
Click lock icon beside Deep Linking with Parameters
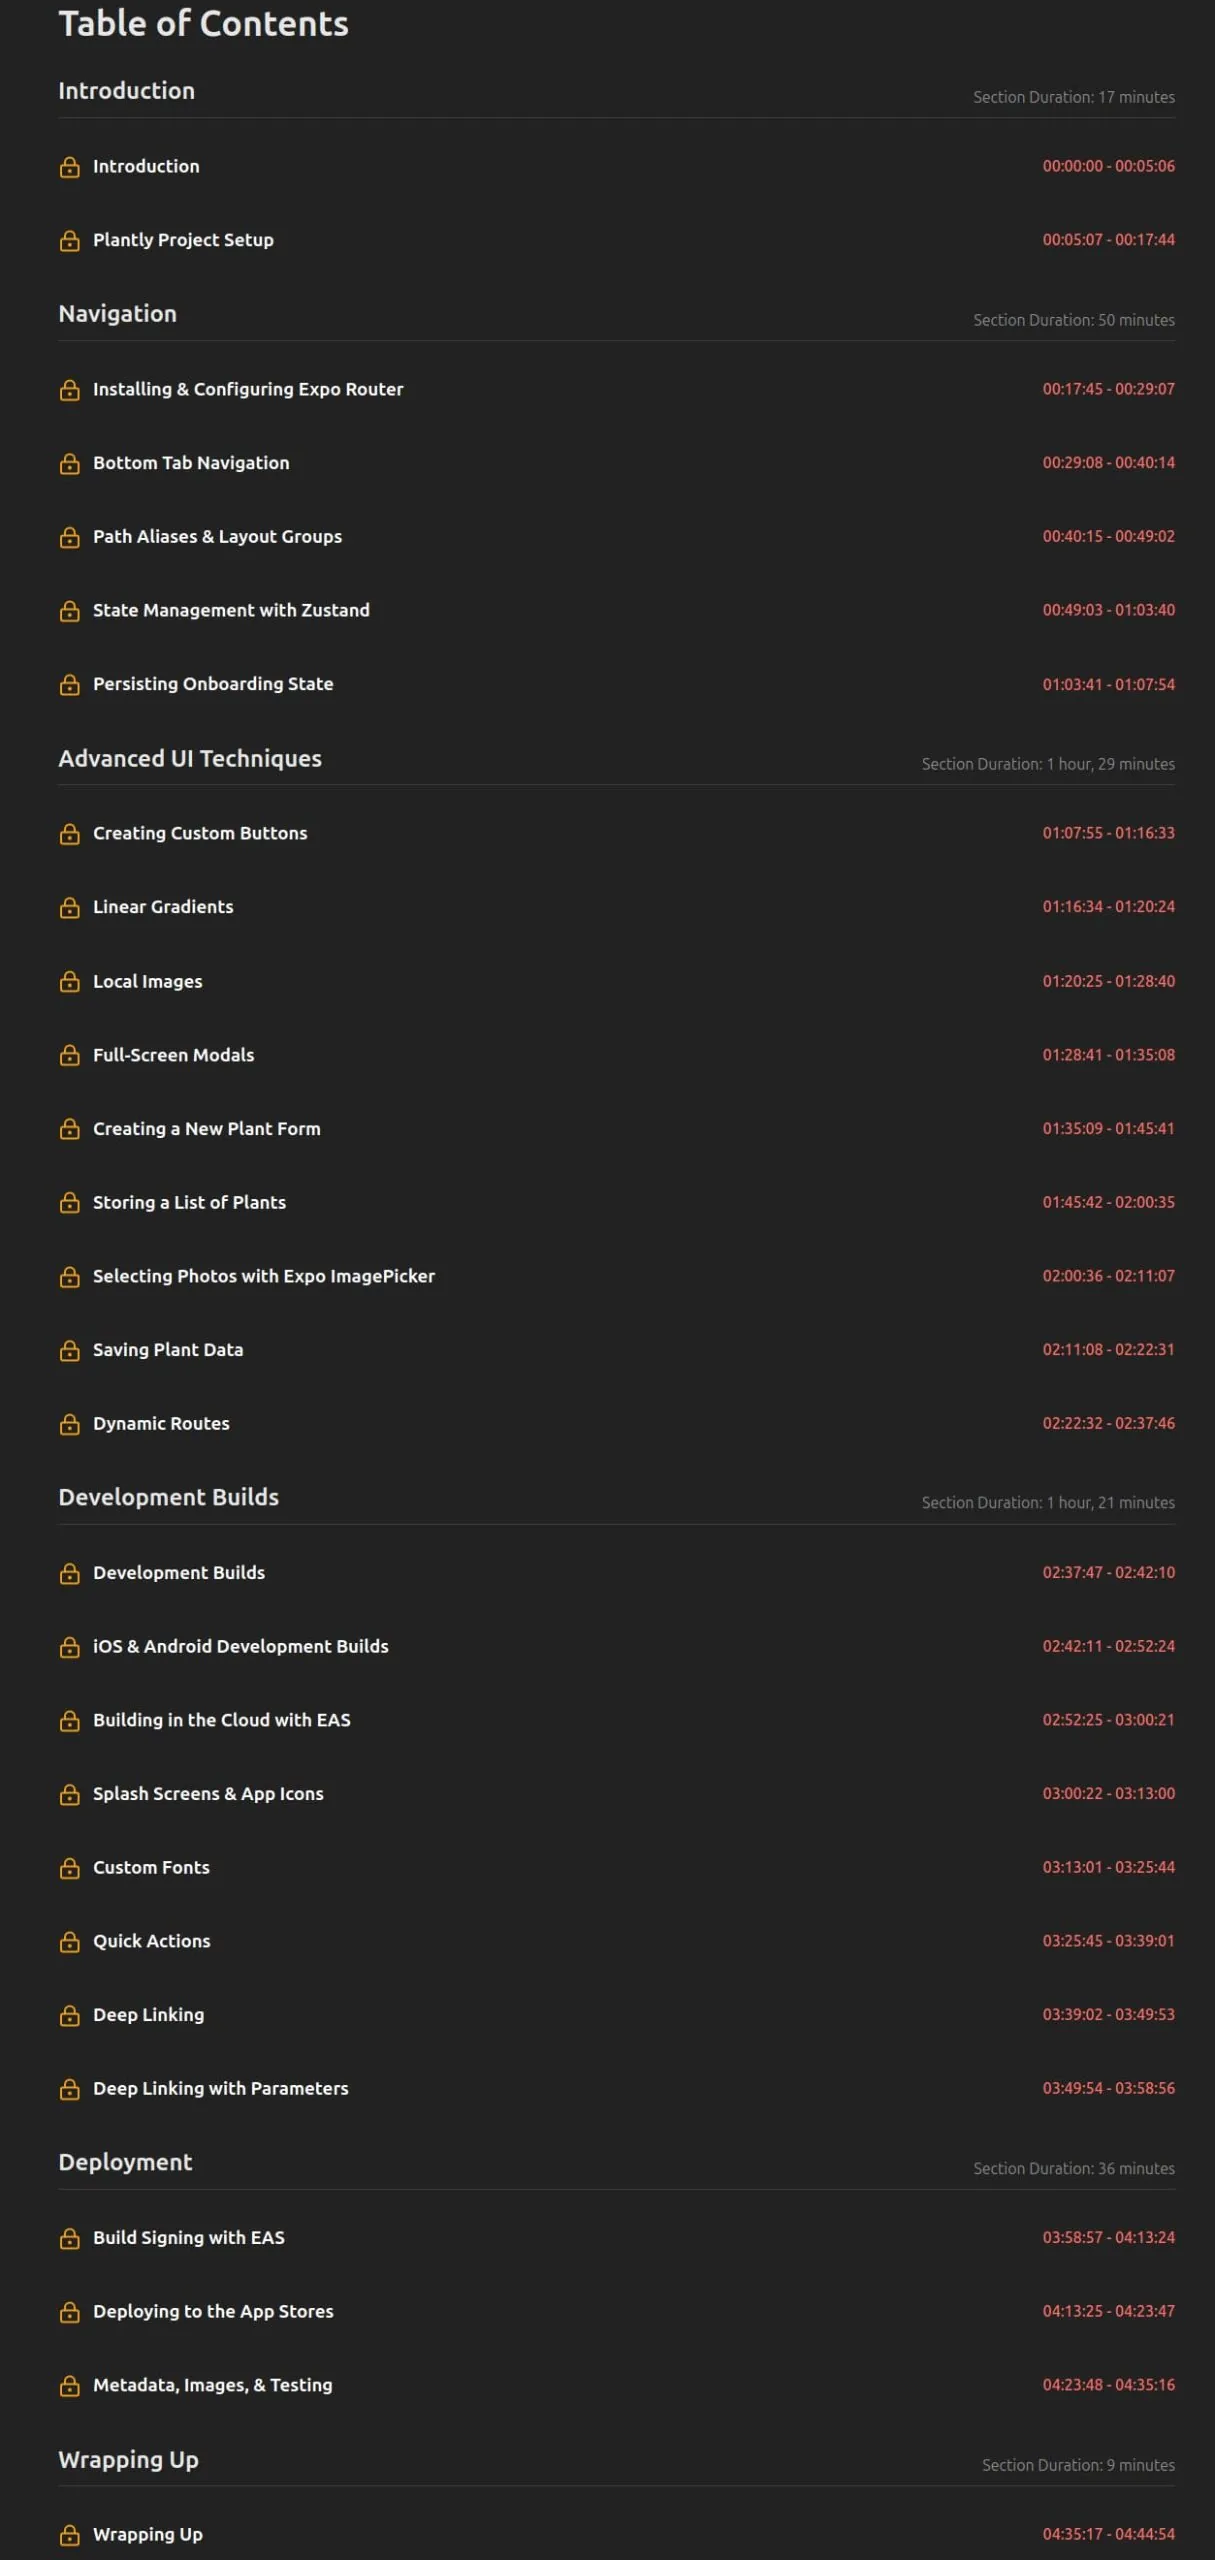click(69, 2090)
